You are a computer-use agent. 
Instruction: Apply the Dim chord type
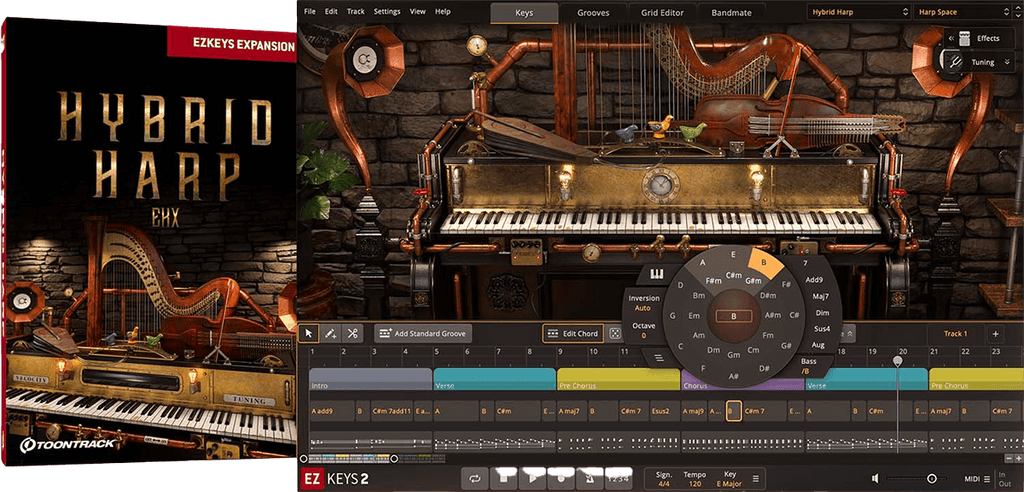pos(822,312)
